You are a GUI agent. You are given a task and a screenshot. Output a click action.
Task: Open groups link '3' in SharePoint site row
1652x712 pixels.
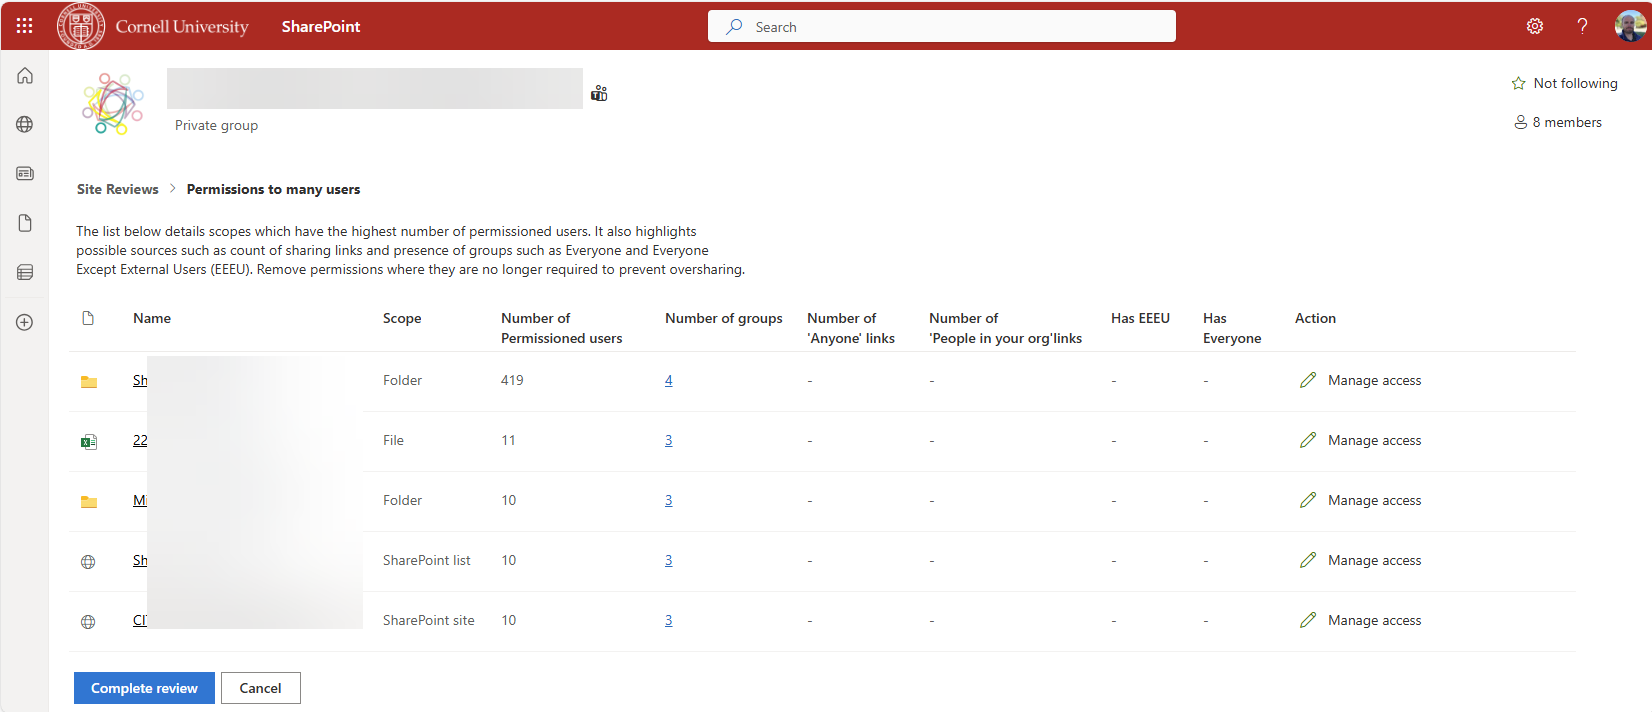pos(669,620)
